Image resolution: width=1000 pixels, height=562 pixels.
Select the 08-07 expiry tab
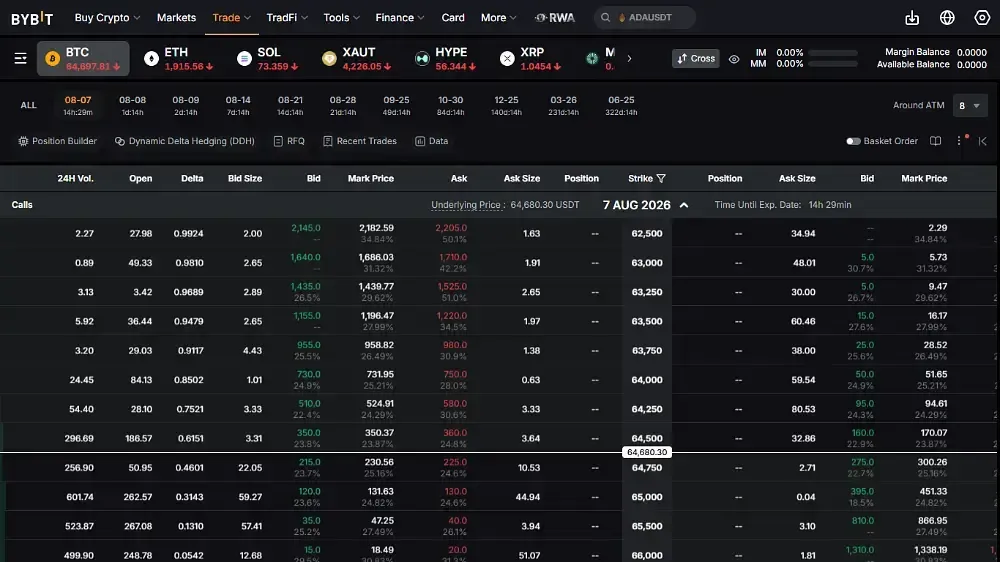tap(78, 105)
